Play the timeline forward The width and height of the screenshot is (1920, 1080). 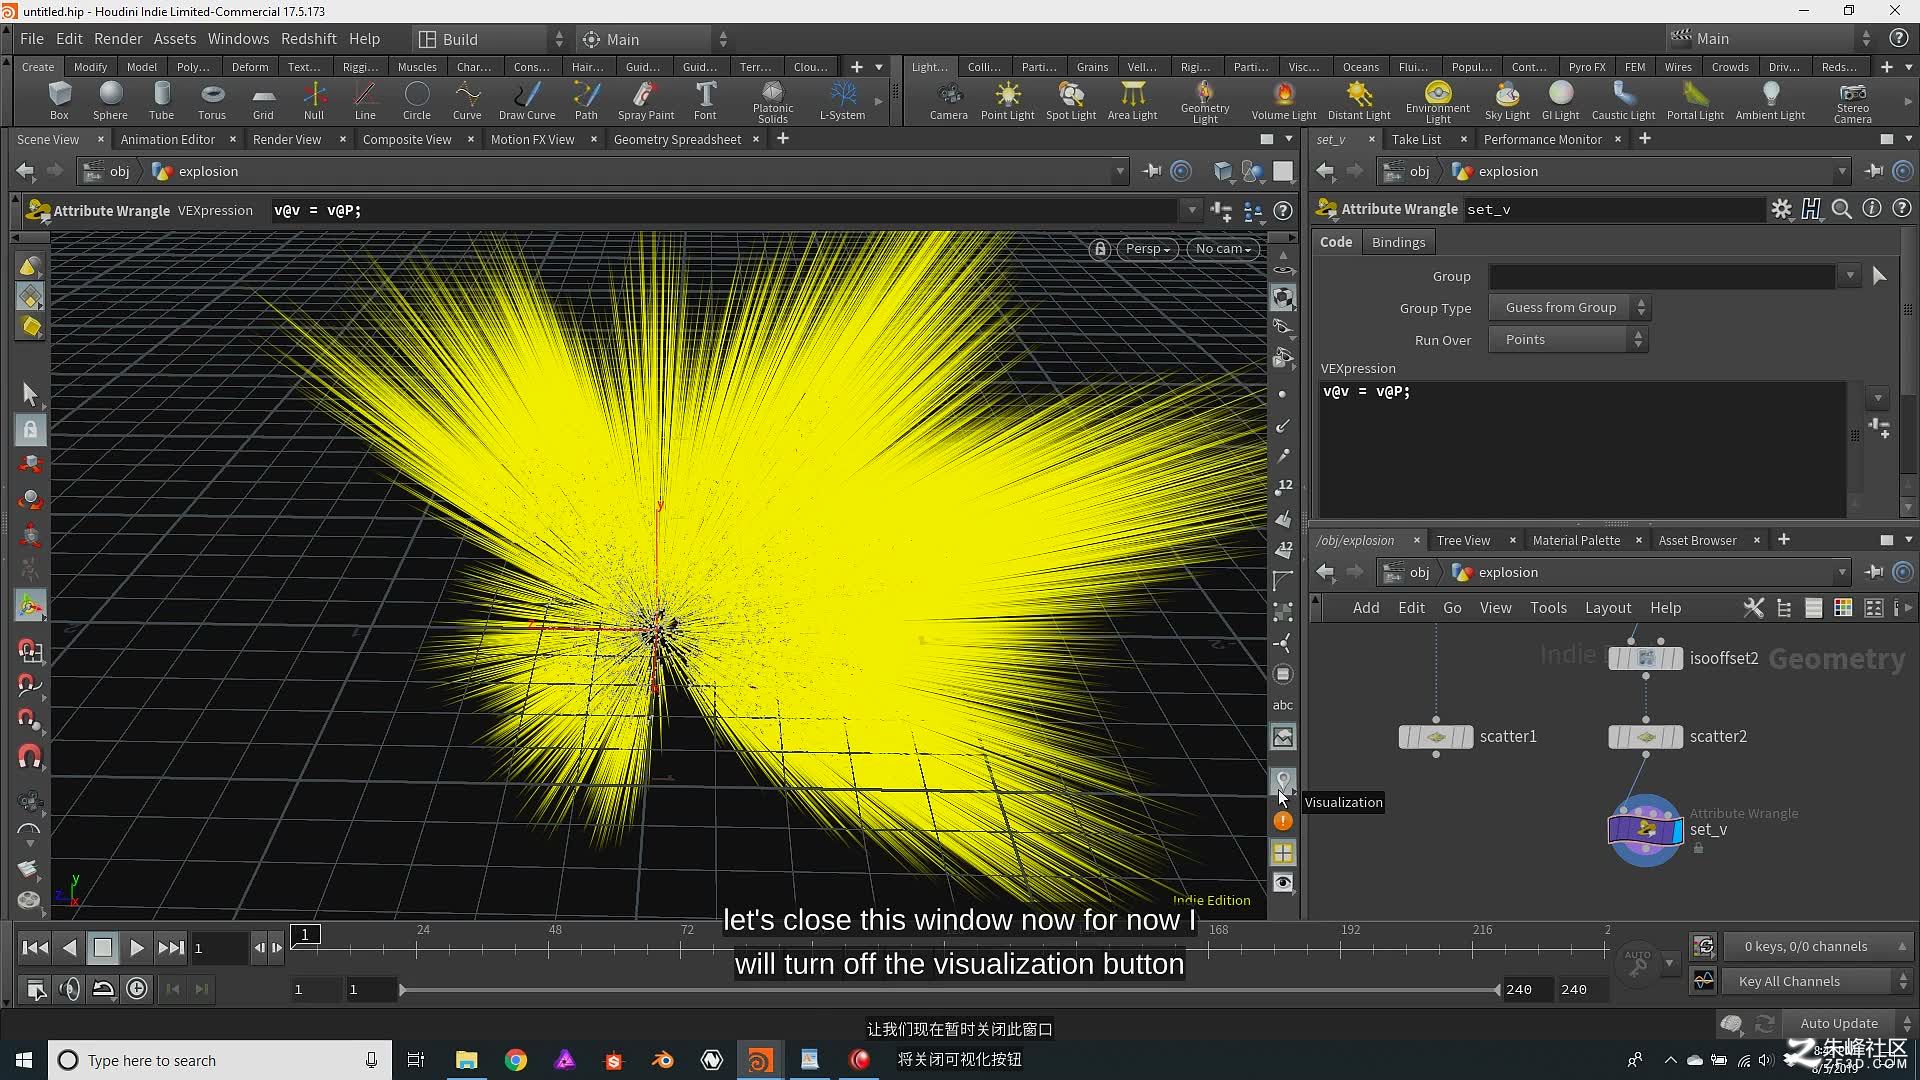(137, 948)
